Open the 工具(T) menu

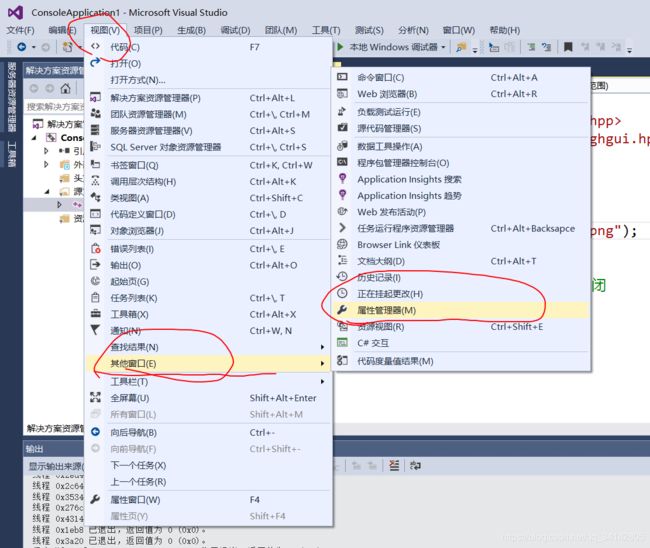coord(326,30)
